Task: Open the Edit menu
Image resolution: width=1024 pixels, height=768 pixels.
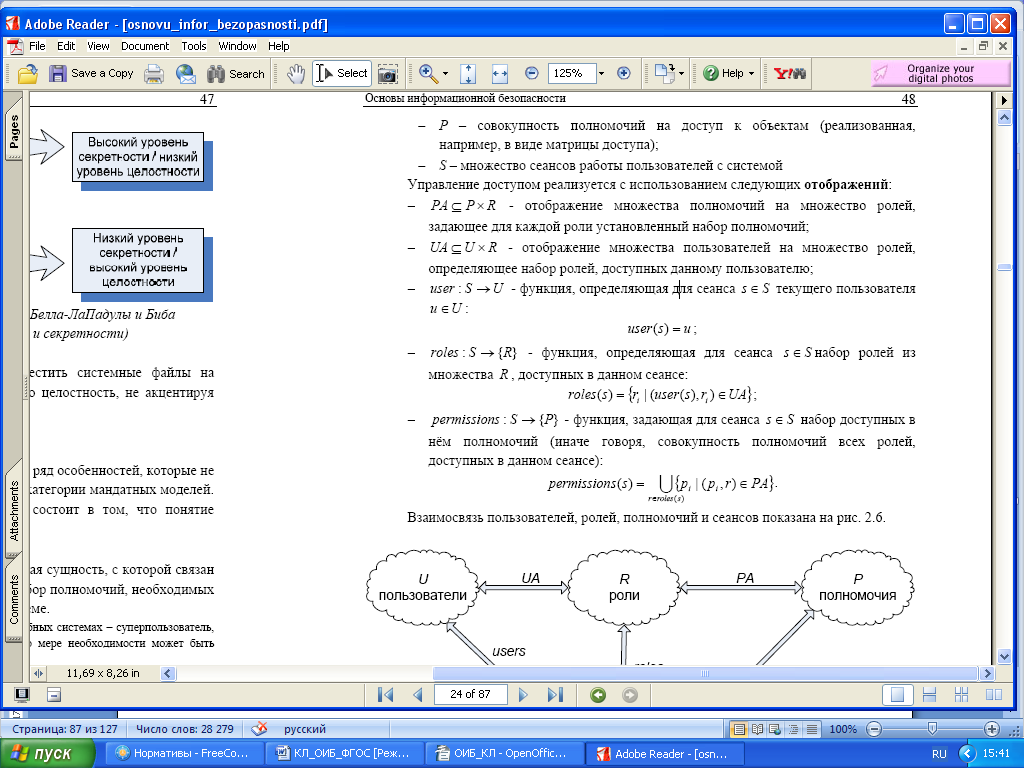Action: [66, 46]
